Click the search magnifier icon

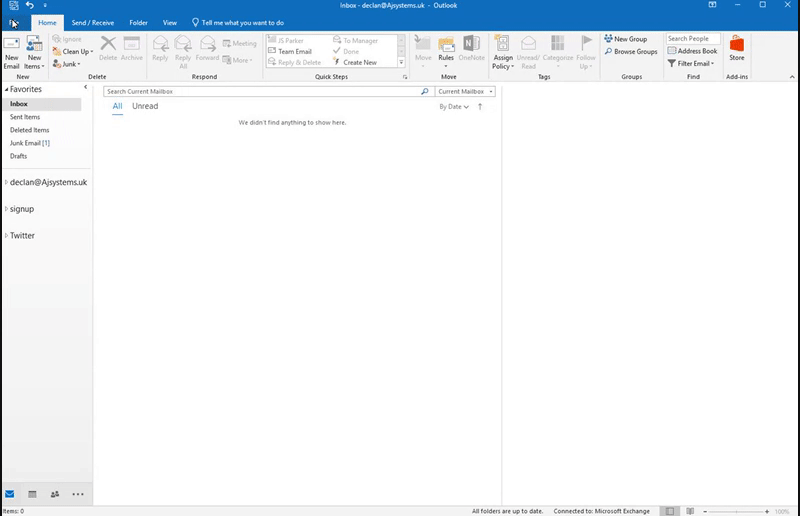point(424,91)
